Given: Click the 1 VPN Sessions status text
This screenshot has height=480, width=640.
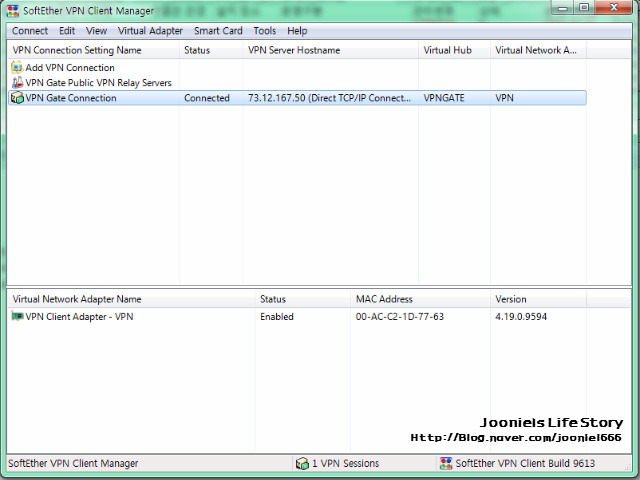Looking at the screenshot, I should 345,463.
